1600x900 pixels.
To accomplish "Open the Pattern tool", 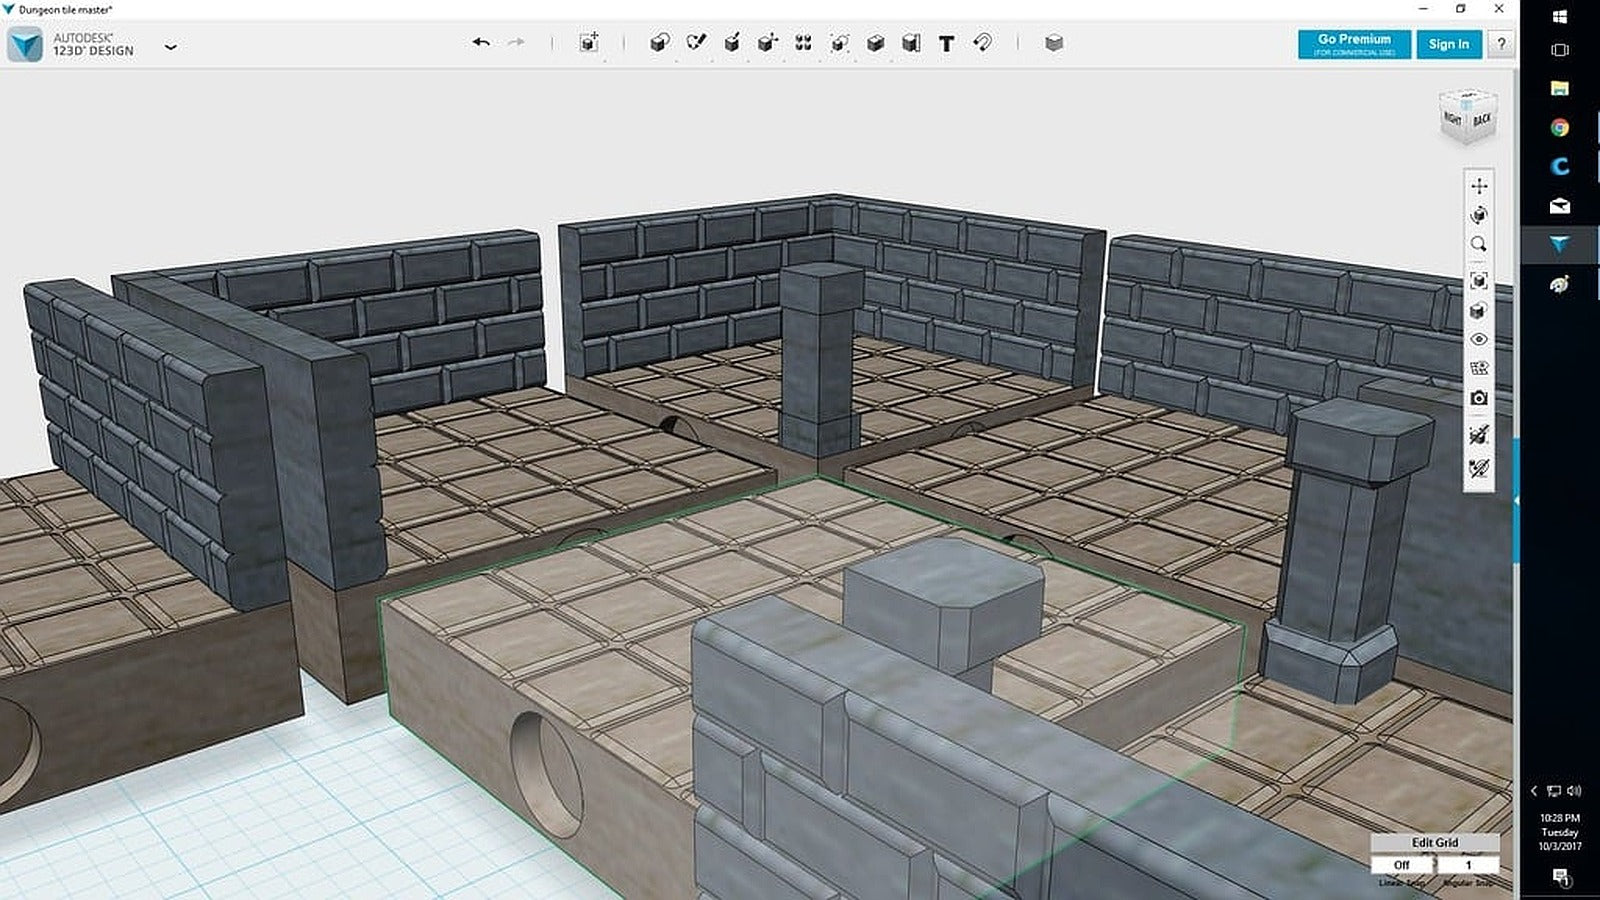I will pyautogui.click(x=803, y=43).
